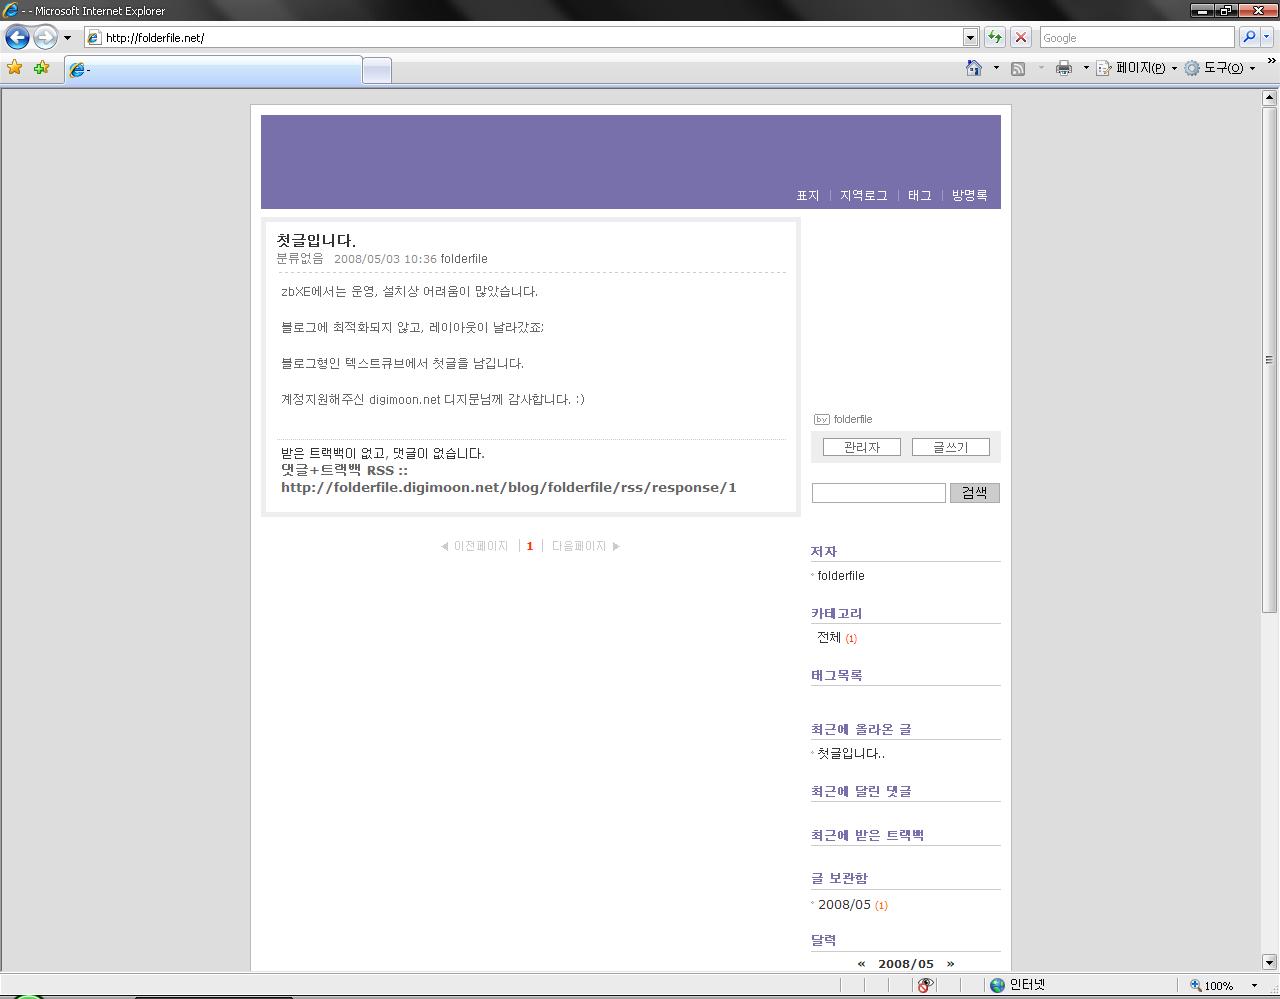Image resolution: width=1280 pixels, height=999 pixels.
Task: Open the Favorites Center star icon
Action: 15,68
